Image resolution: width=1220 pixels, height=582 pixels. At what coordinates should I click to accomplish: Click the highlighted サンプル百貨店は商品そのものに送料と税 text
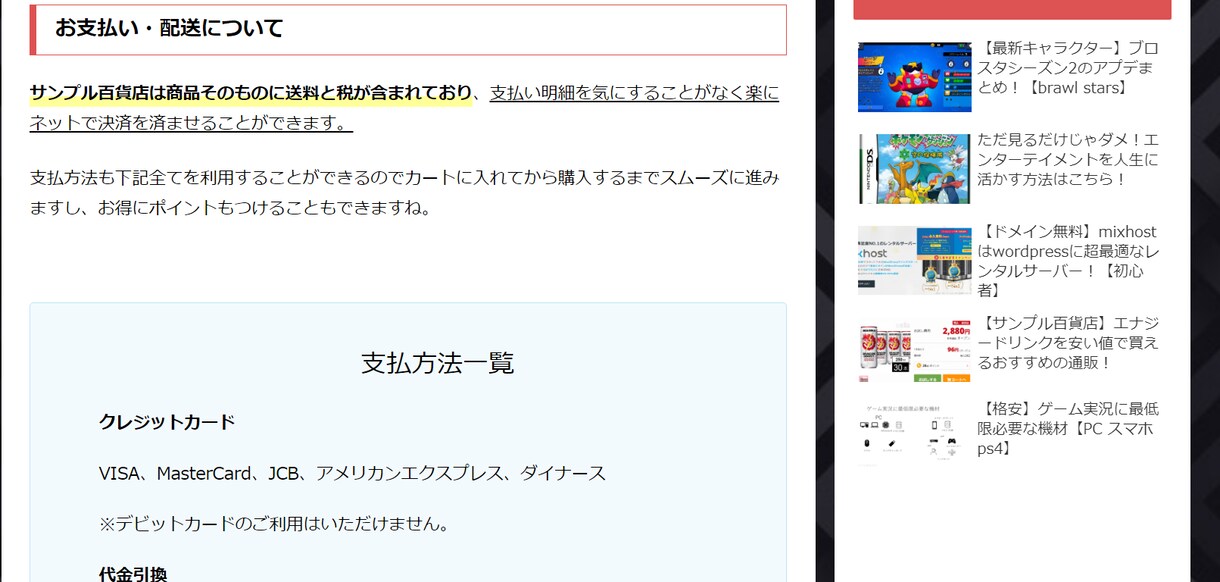(251, 93)
